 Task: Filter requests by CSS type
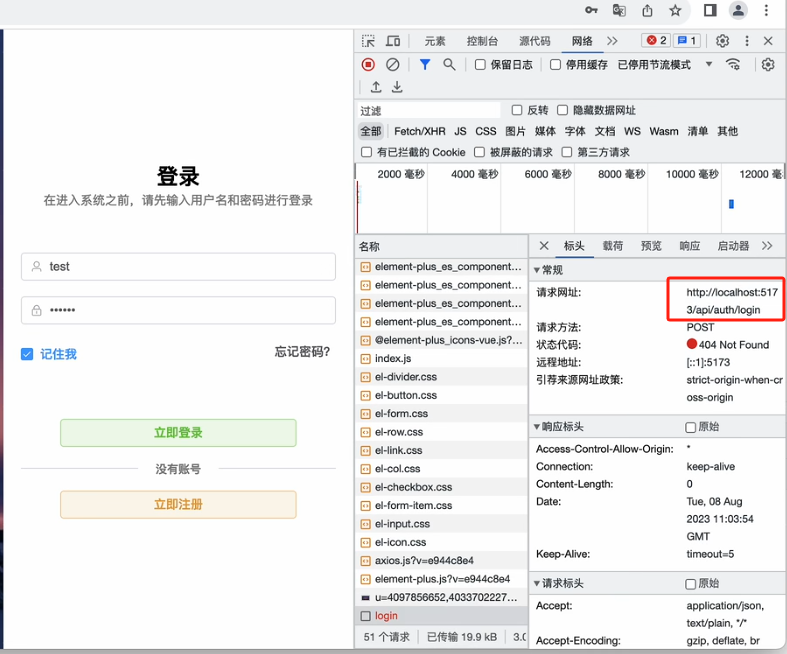click(485, 131)
